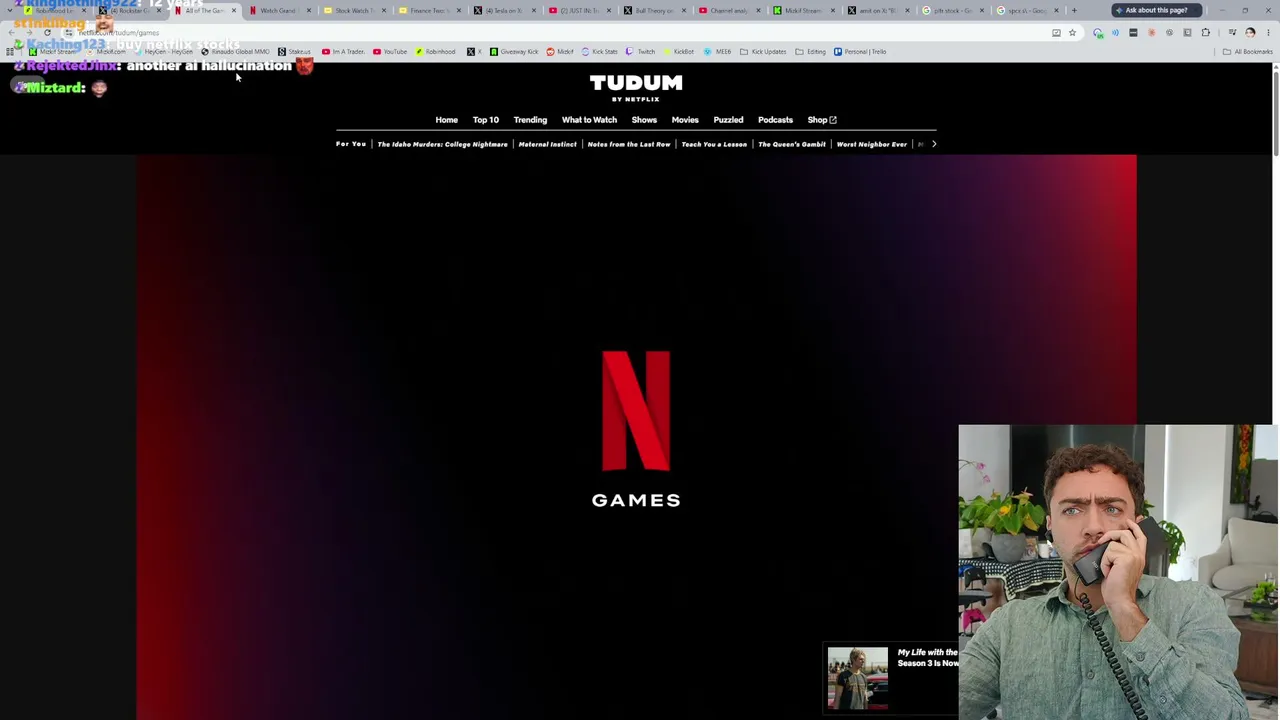The height and width of the screenshot is (720, 1280).
Task: Expand For You strip with right arrow
Action: pos(934,144)
